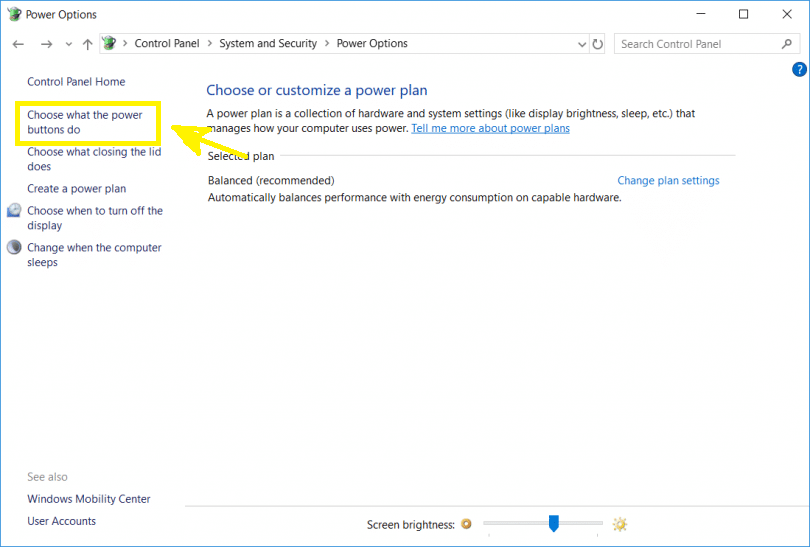Expand the address bar history dropdown

[582, 44]
